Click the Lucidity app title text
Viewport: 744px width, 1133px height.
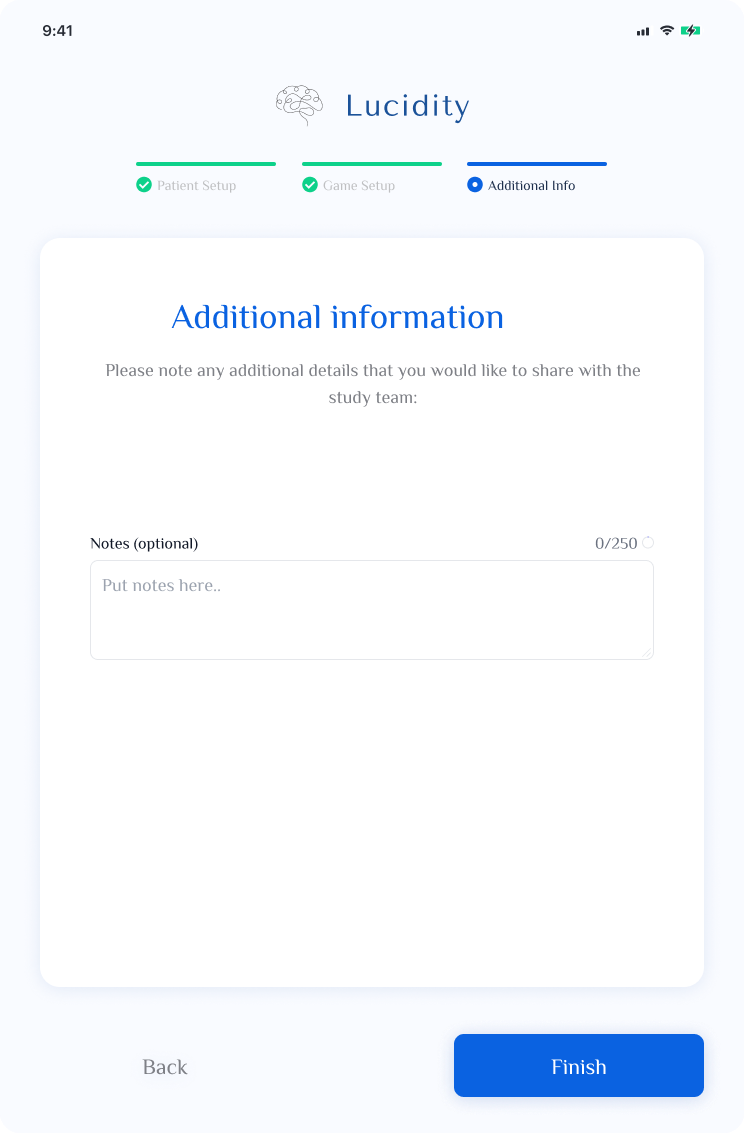(x=407, y=106)
